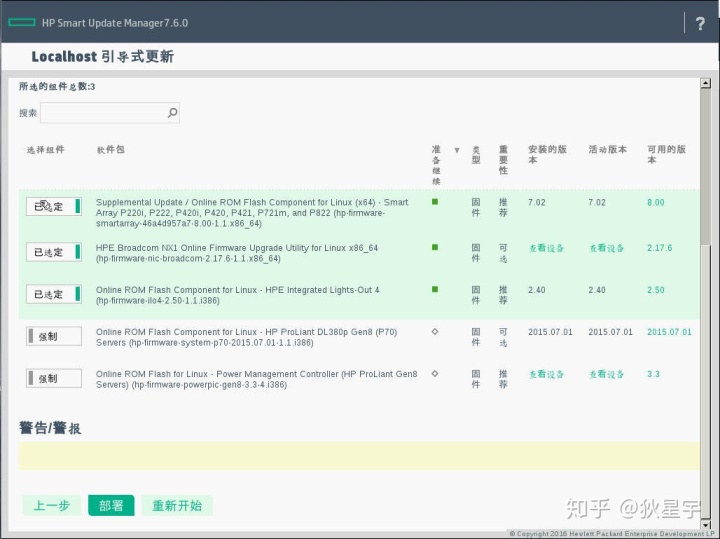Click the 重要性 column header
720x539 pixels.
coord(503,160)
